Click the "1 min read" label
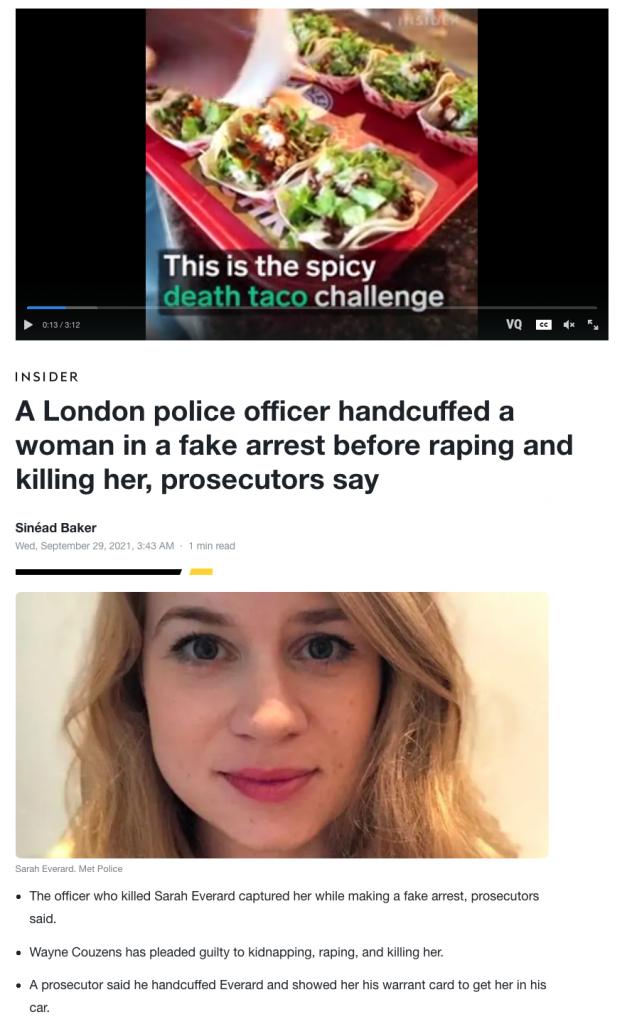 pyautogui.click(x=212, y=546)
